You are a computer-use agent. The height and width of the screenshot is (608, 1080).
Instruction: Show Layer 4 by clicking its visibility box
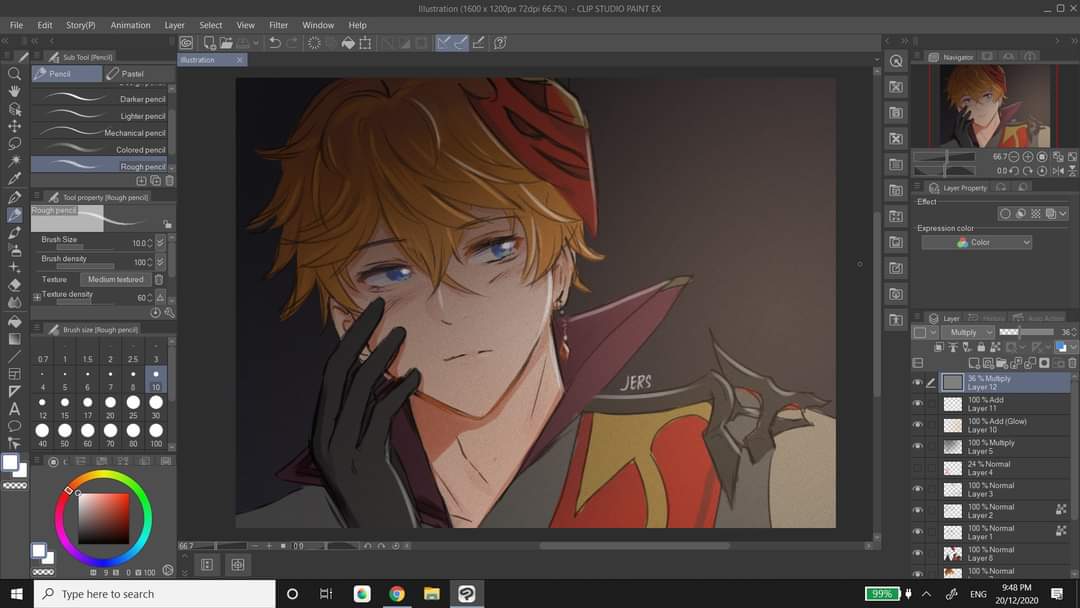(x=917, y=468)
